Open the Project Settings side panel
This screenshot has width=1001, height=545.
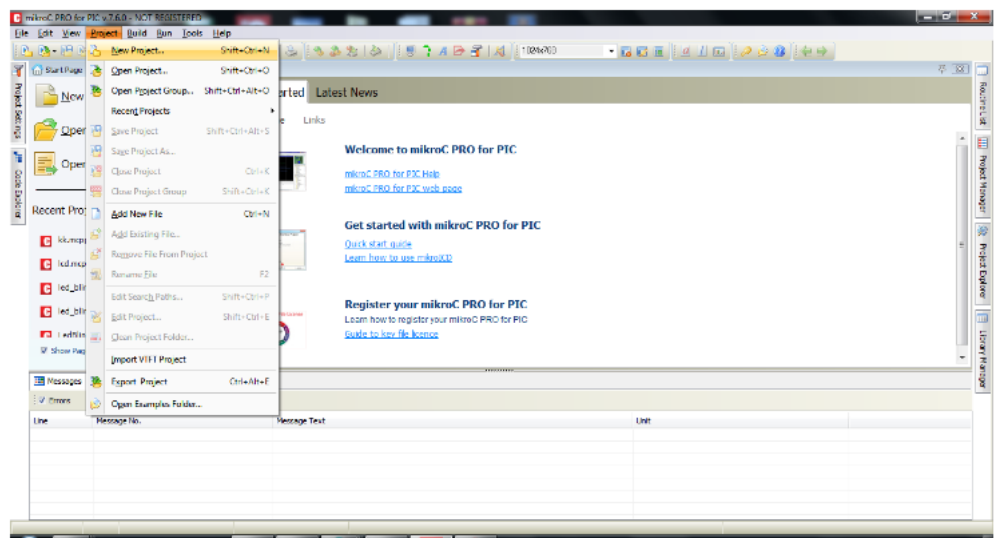click(17, 105)
